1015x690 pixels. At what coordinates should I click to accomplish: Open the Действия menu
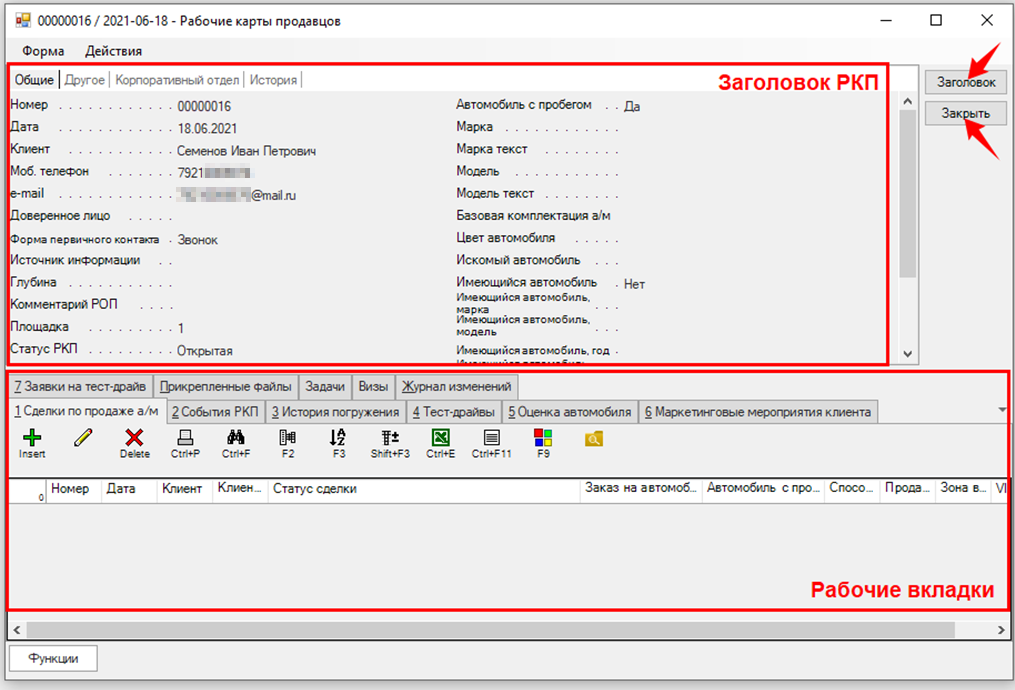coord(113,51)
